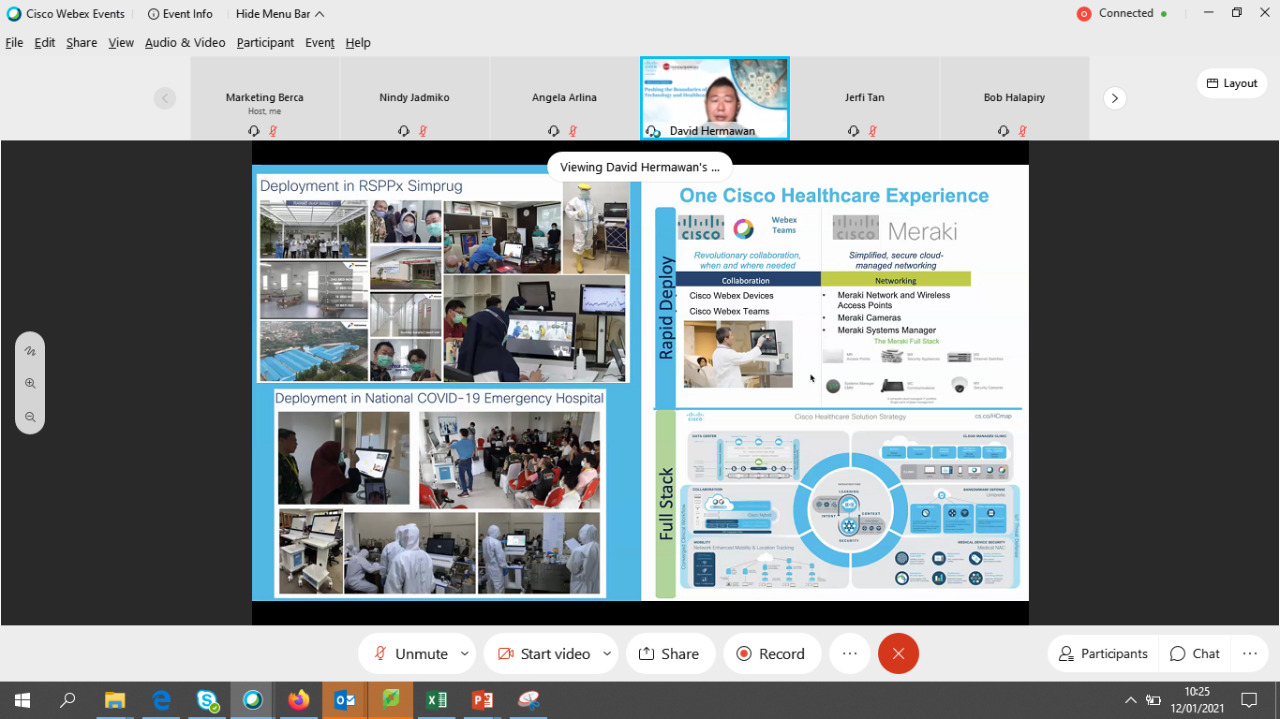Open Microsoft Edge from the taskbar
The width and height of the screenshot is (1280, 719).
click(x=161, y=700)
